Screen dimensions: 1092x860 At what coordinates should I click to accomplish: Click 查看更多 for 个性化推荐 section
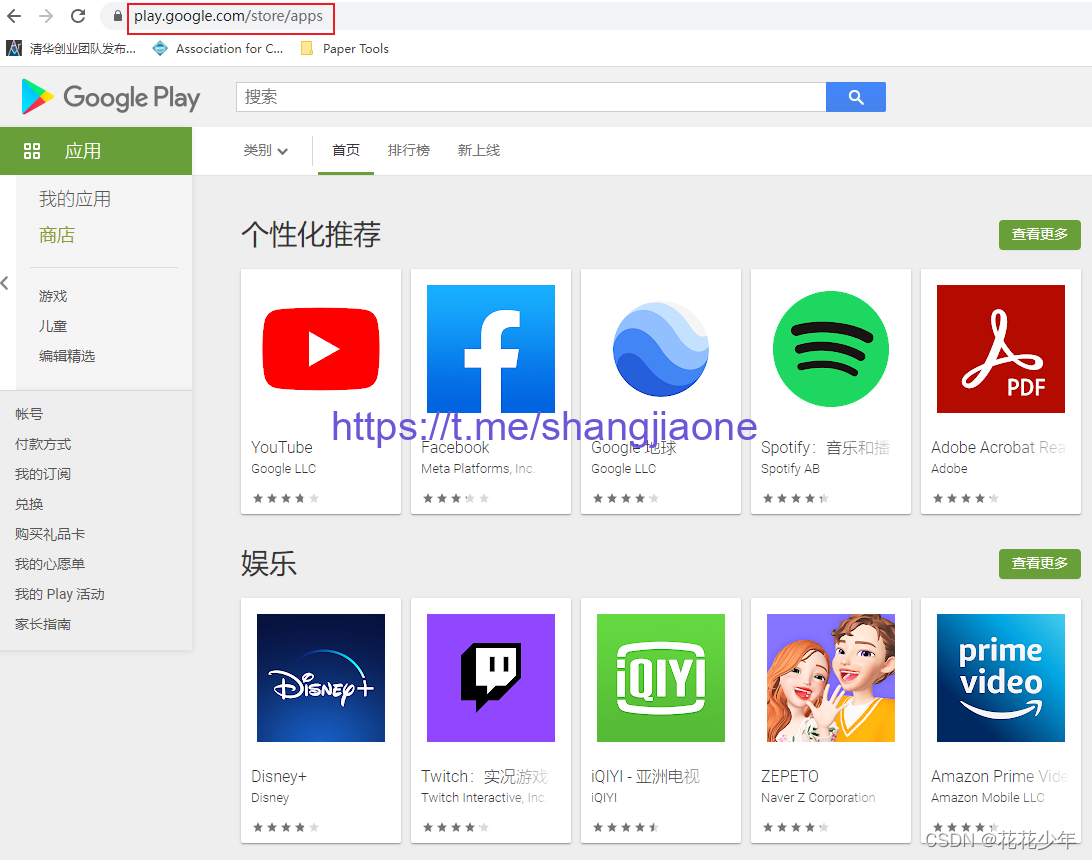[1039, 235]
